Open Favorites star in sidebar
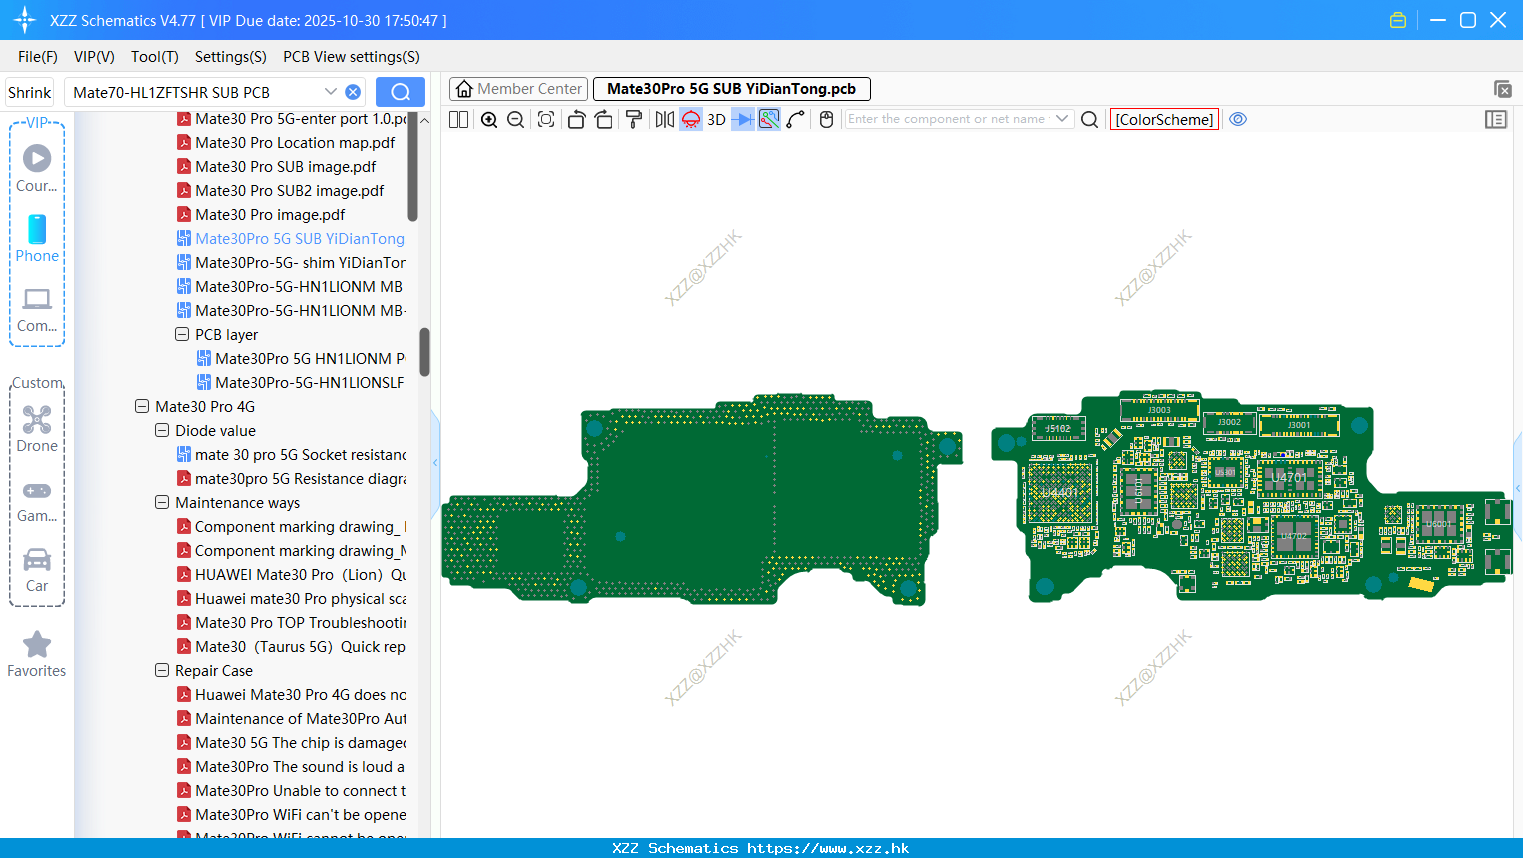This screenshot has width=1523, height=858. coord(37,654)
